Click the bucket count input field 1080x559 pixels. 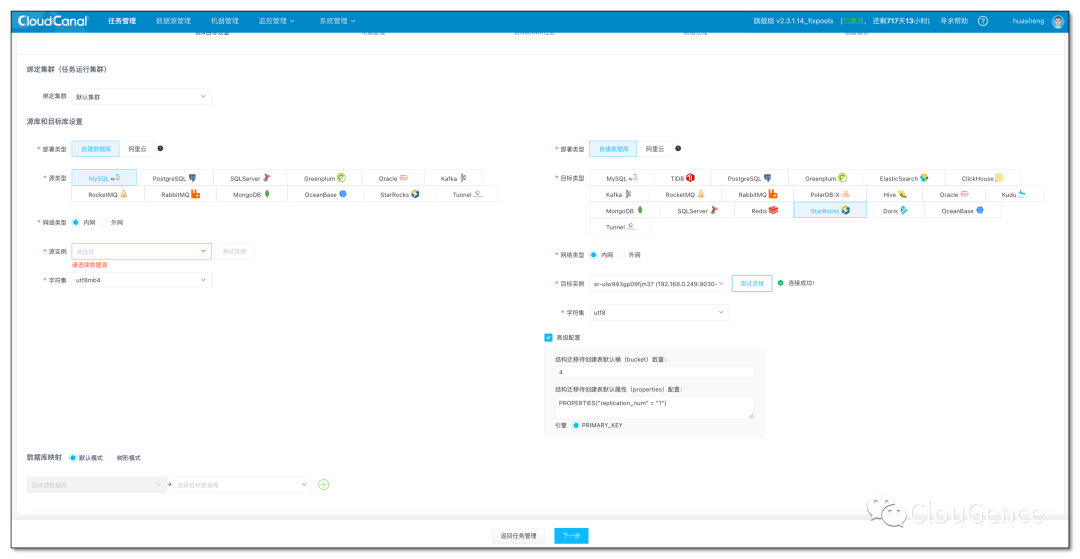654,372
